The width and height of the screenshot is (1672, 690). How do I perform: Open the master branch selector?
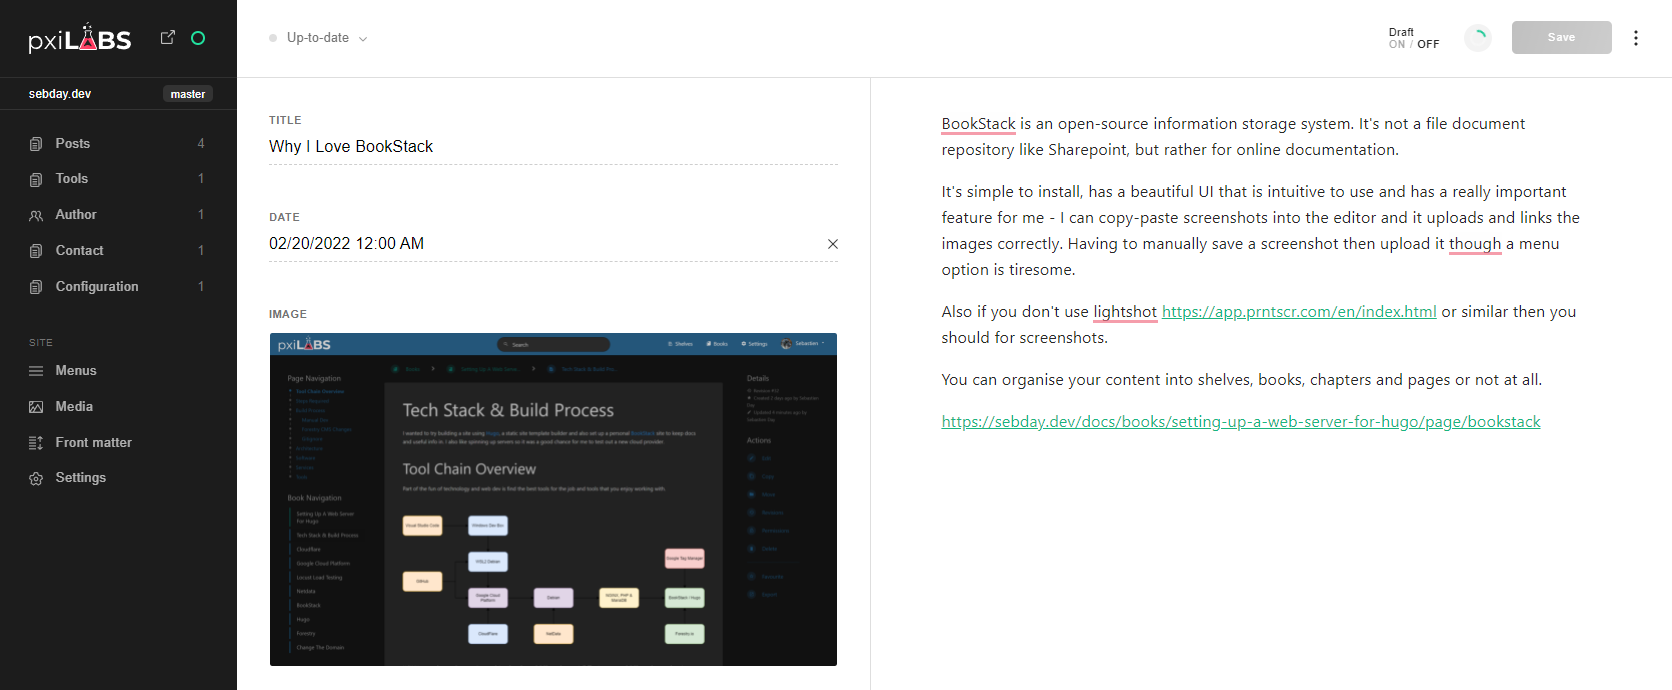click(187, 94)
